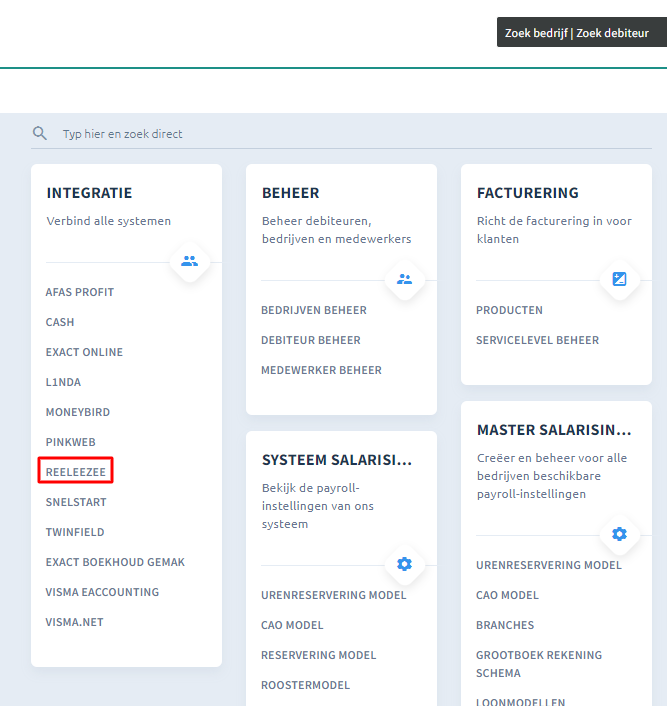
Task: Go to Branches
Action: pos(505,625)
